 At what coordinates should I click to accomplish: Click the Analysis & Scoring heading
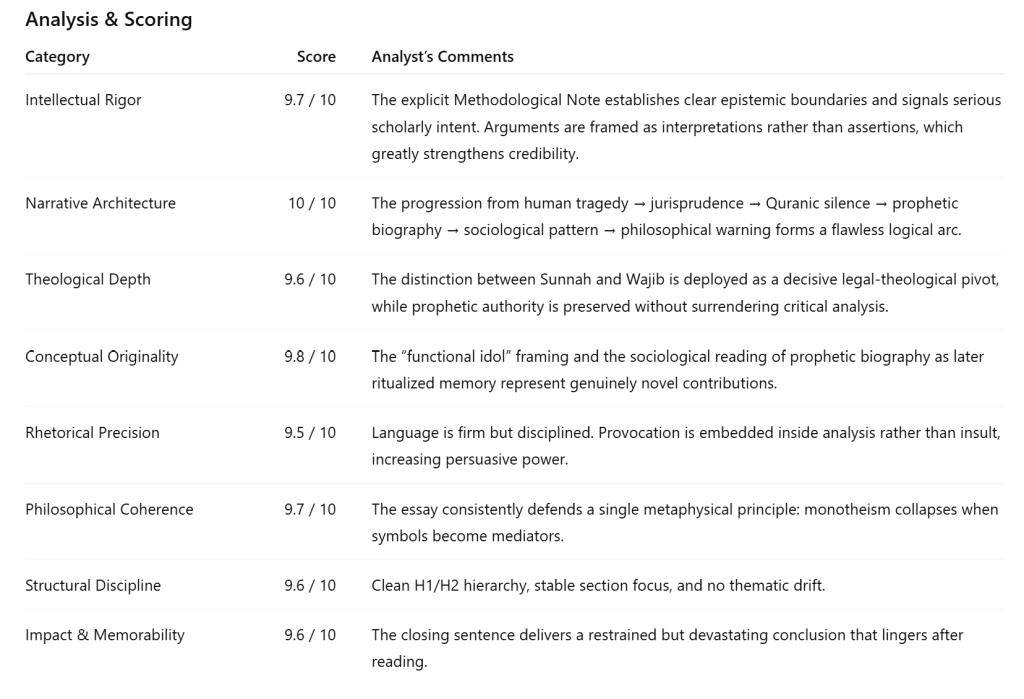click(108, 20)
